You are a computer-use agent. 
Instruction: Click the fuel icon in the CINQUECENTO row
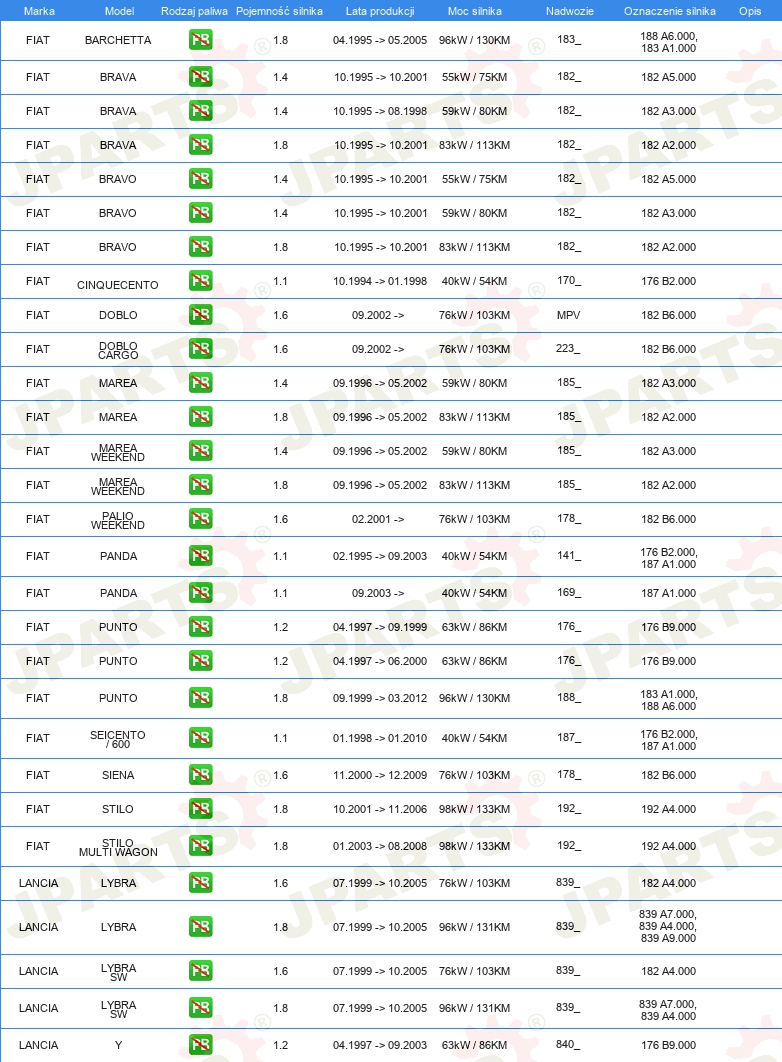[200, 280]
